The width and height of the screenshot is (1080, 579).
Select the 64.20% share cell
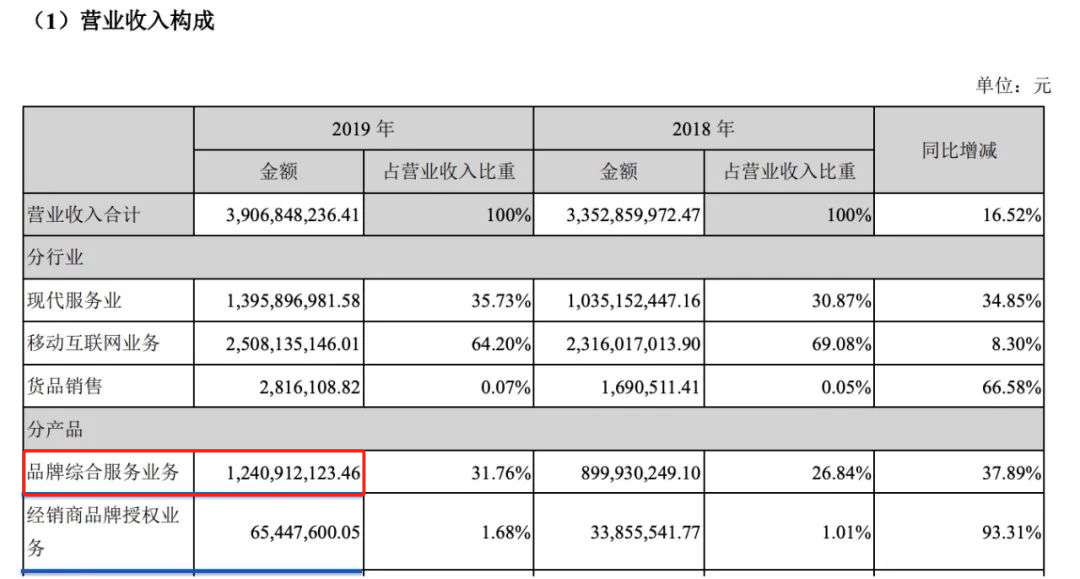501,344
